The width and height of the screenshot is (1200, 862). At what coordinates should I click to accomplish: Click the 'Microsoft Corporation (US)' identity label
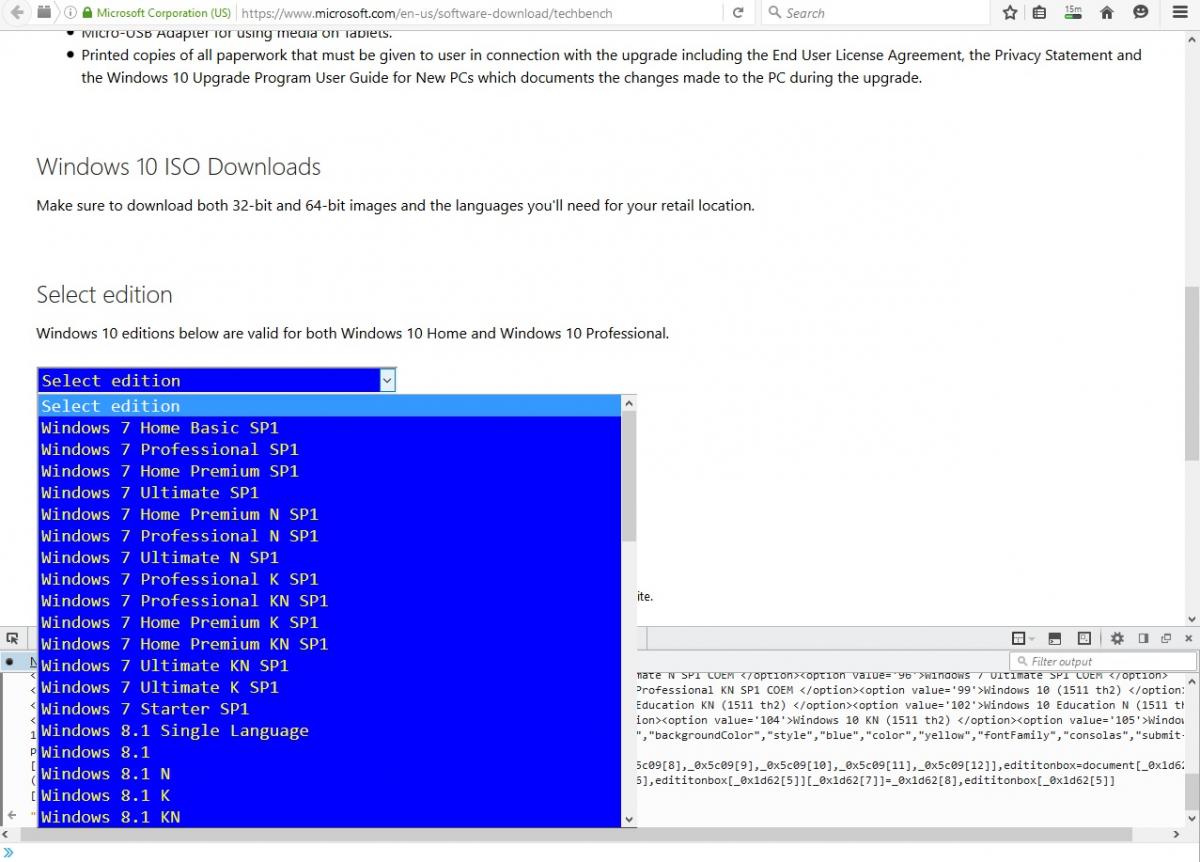(164, 13)
